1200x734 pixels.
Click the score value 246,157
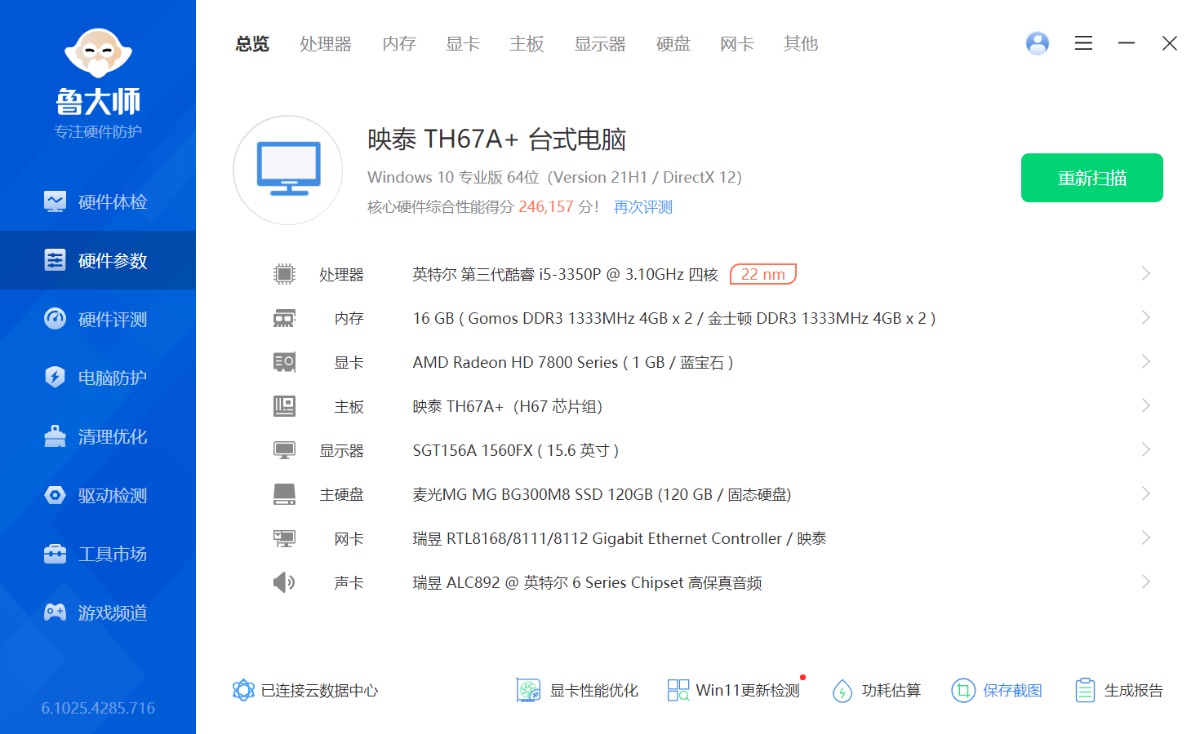click(546, 207)
